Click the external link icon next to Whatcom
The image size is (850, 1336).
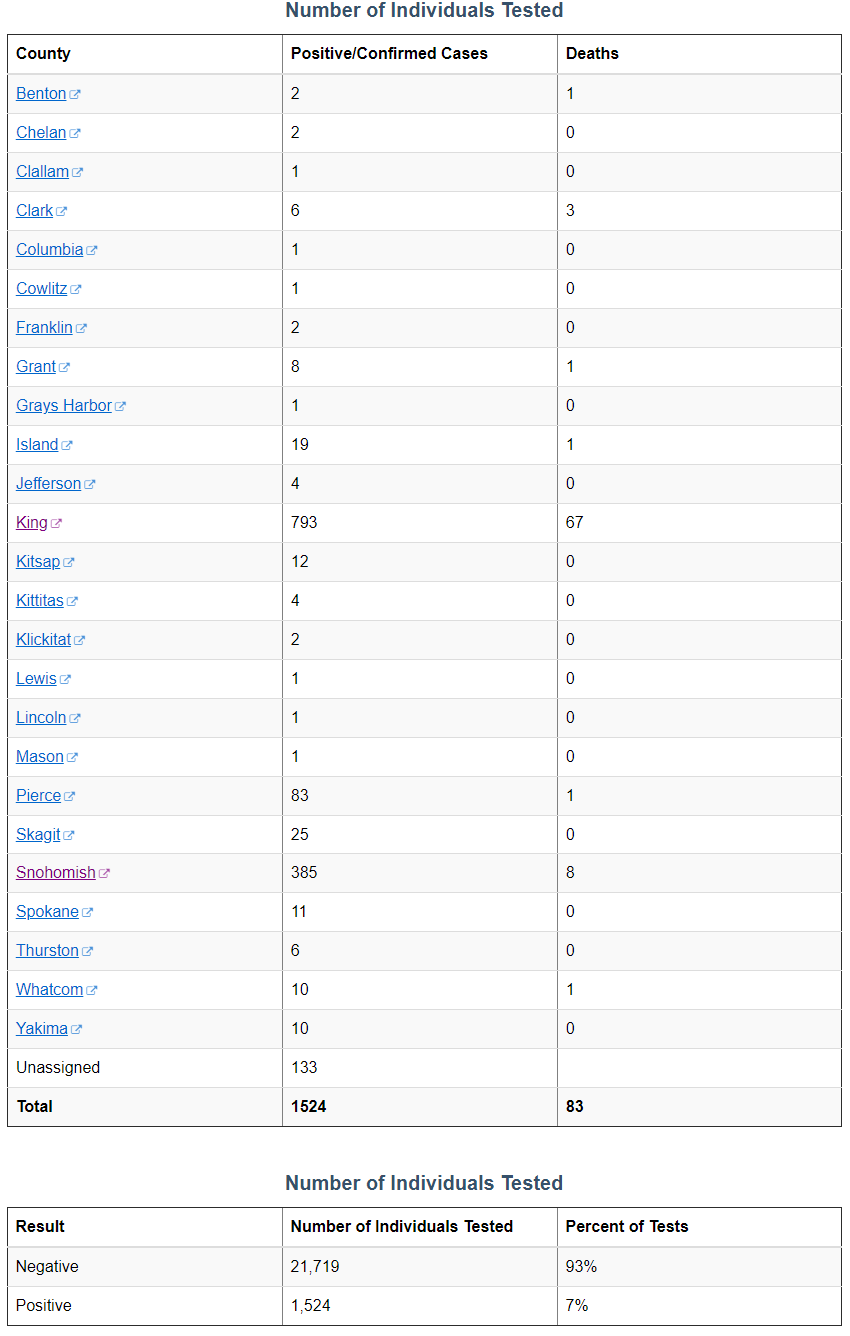tap(91, 989)
